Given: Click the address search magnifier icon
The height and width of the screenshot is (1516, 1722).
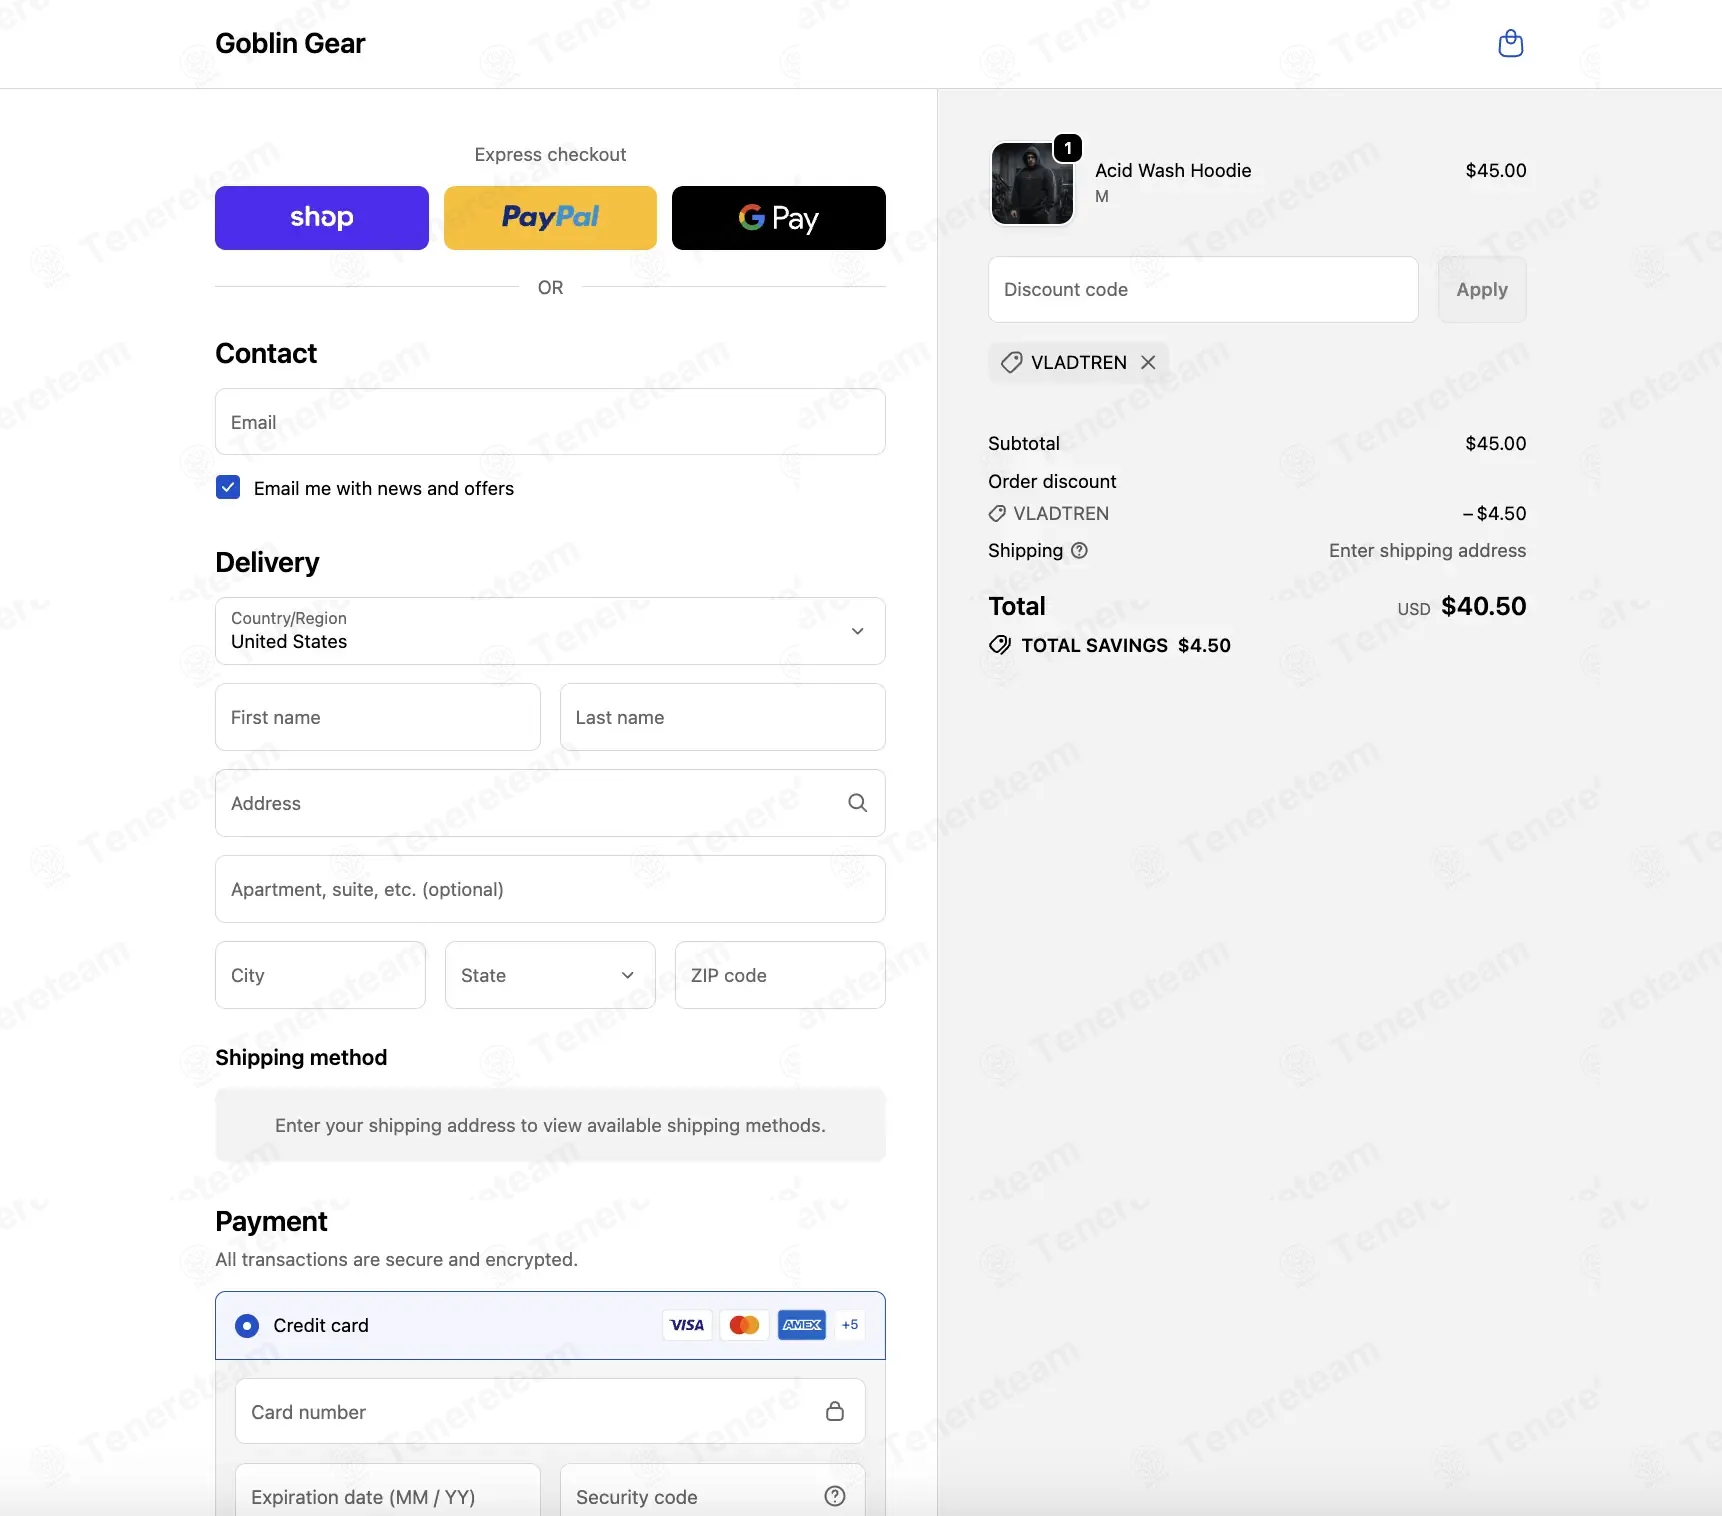Looking at the screenshot, I should [x=857, y=803].
